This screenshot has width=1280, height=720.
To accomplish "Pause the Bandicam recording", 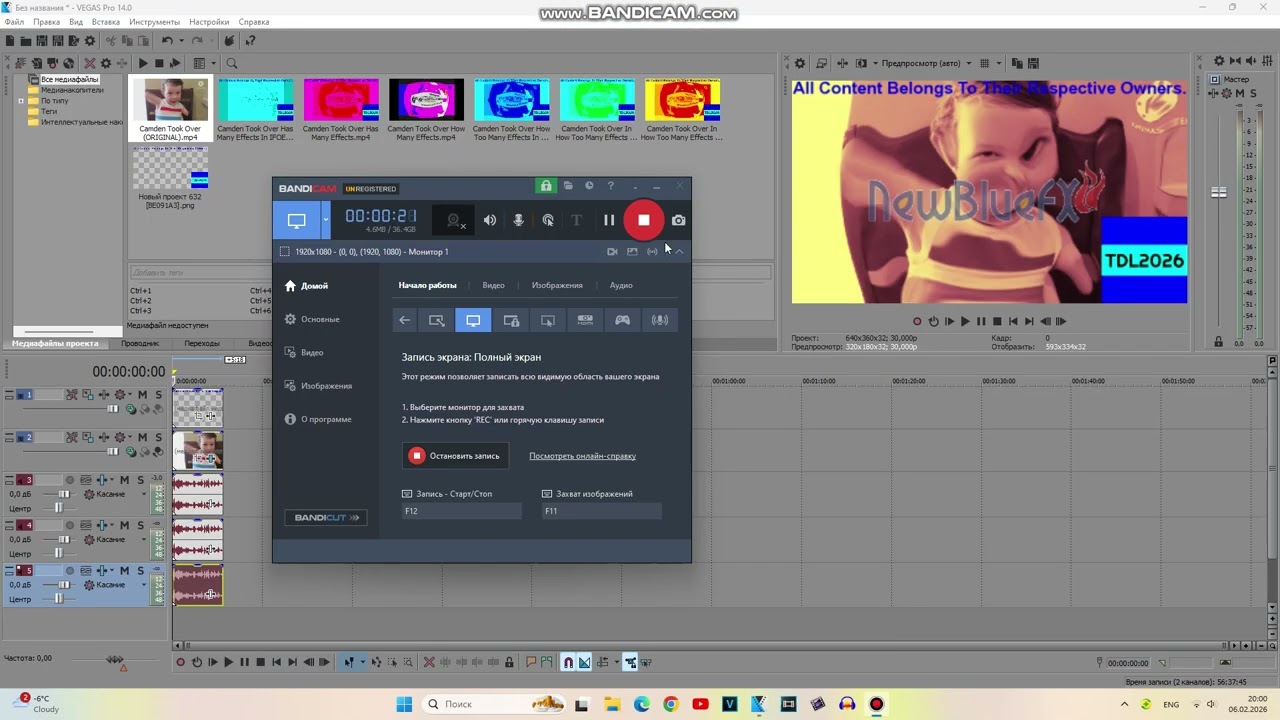I will (608, 220).
